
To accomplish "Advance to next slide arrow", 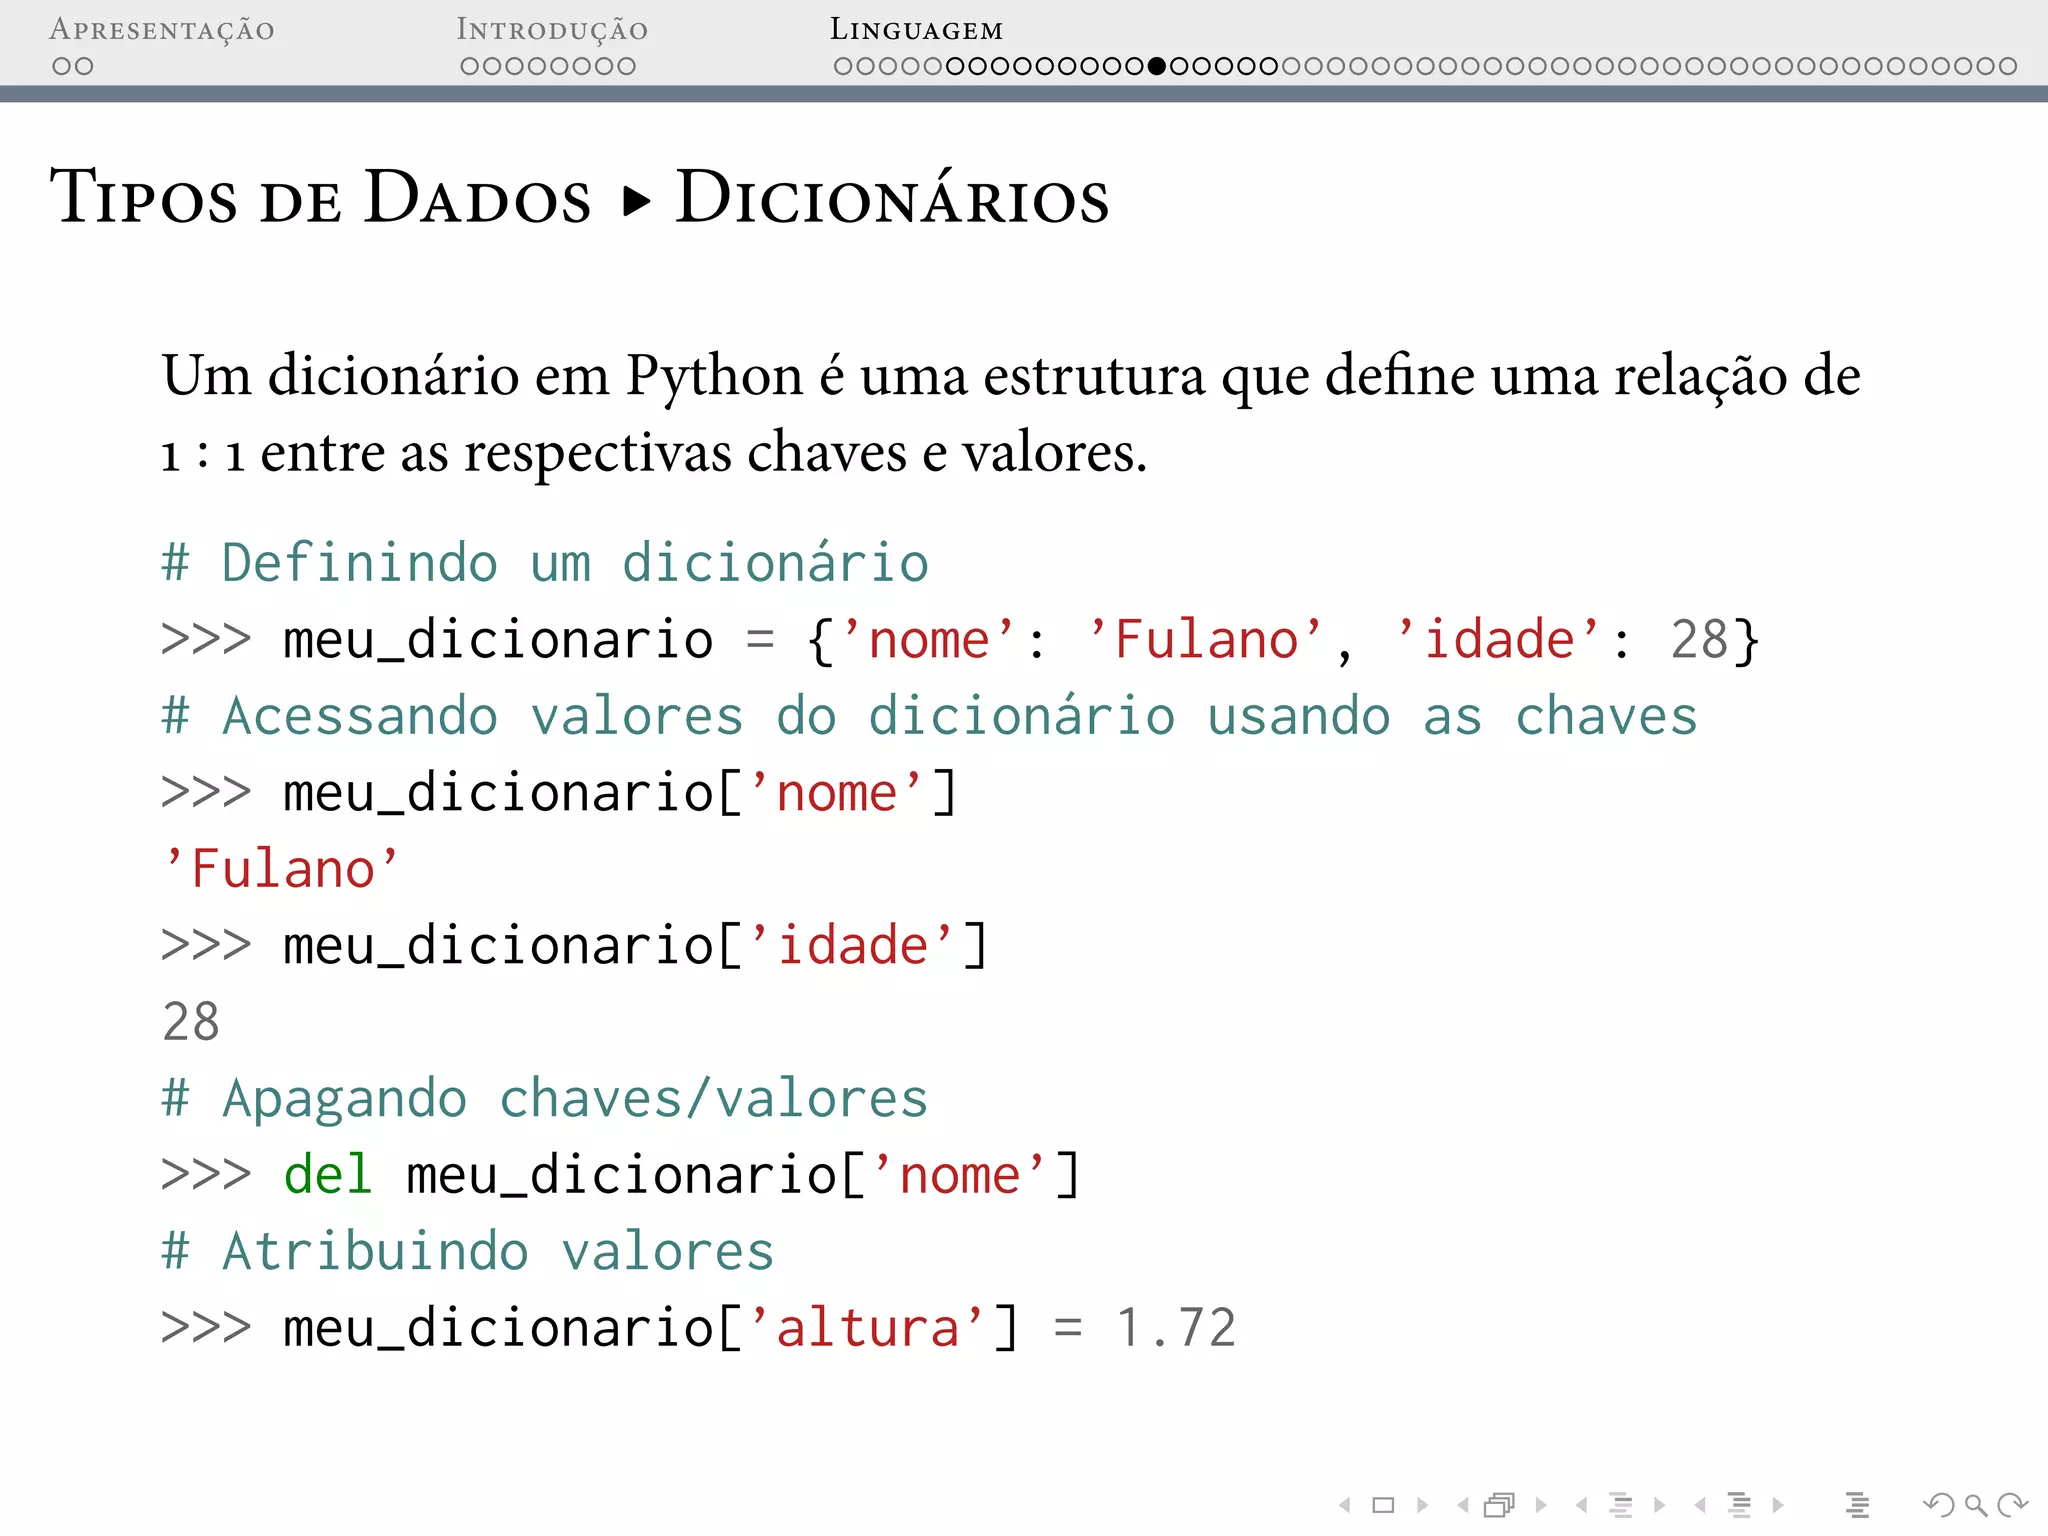I will click(1422, 1505).
